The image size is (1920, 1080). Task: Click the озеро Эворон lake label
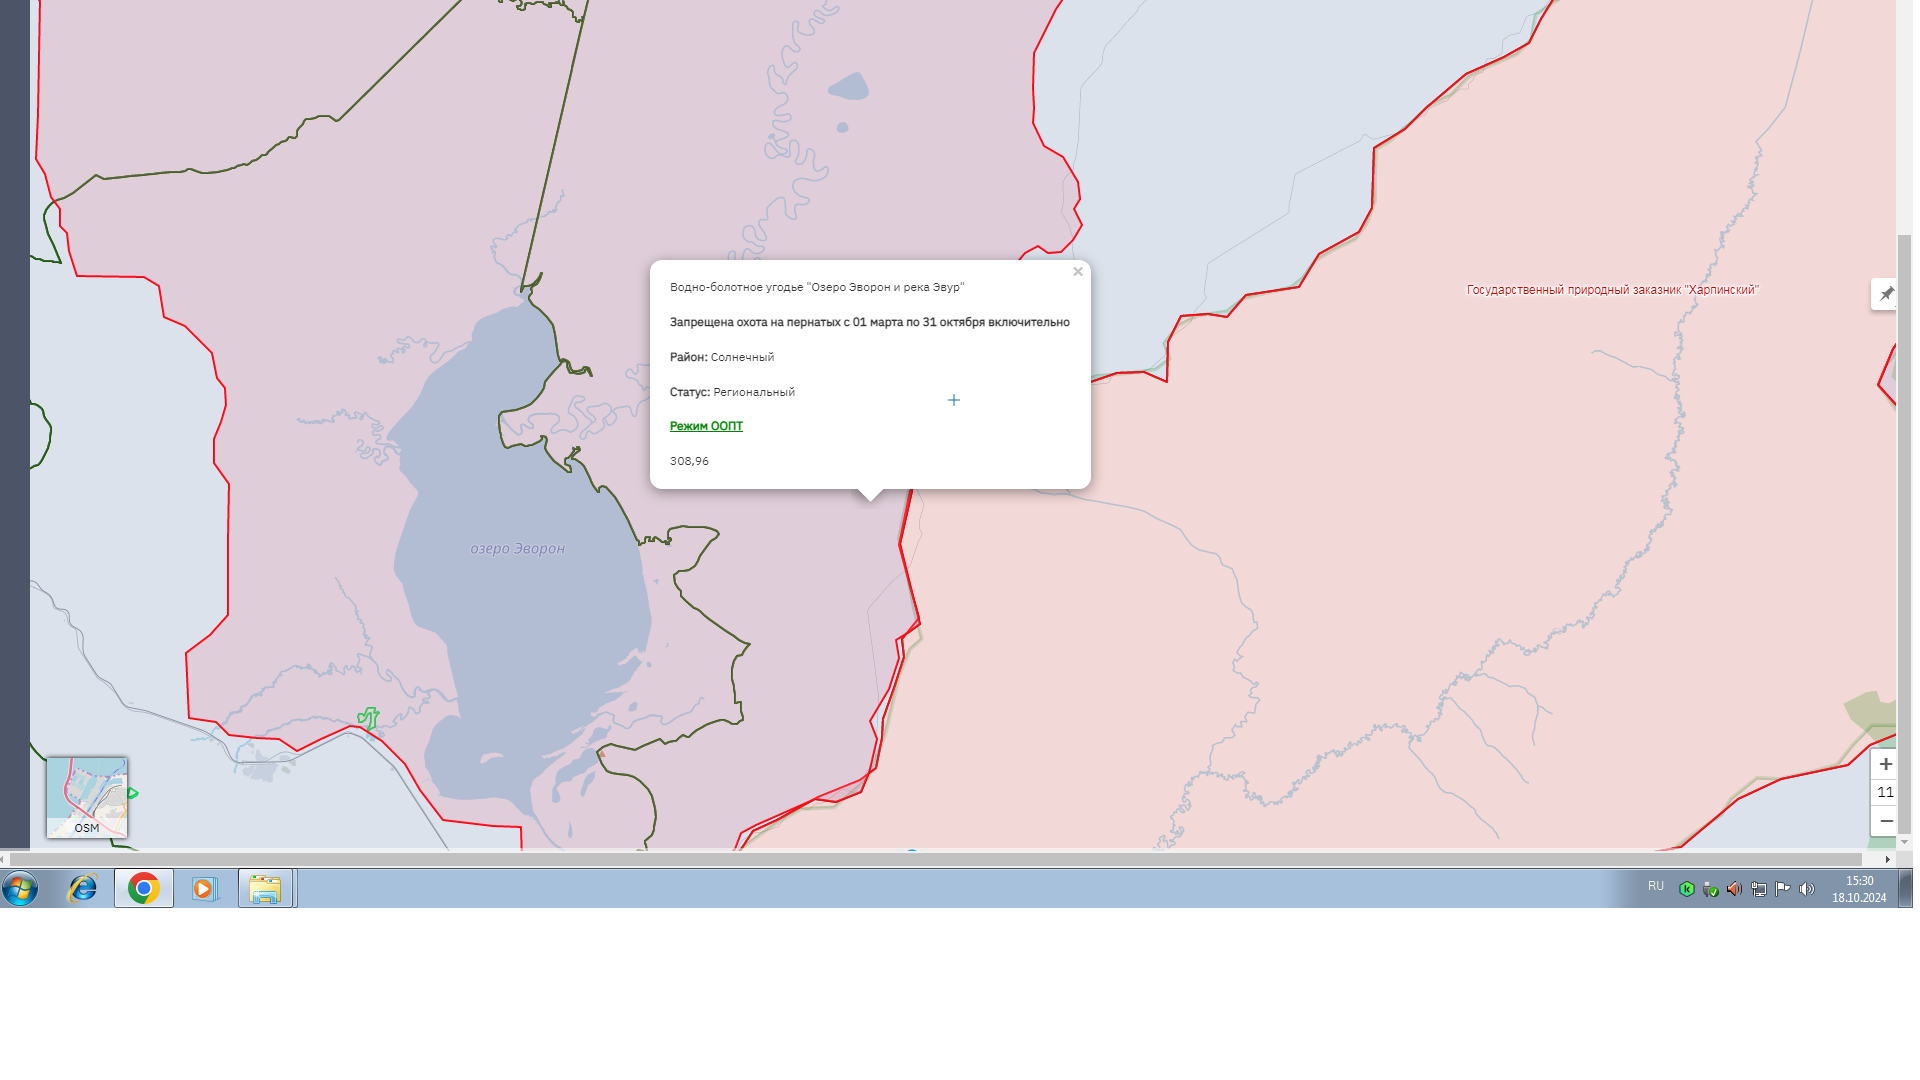[517, 549]
